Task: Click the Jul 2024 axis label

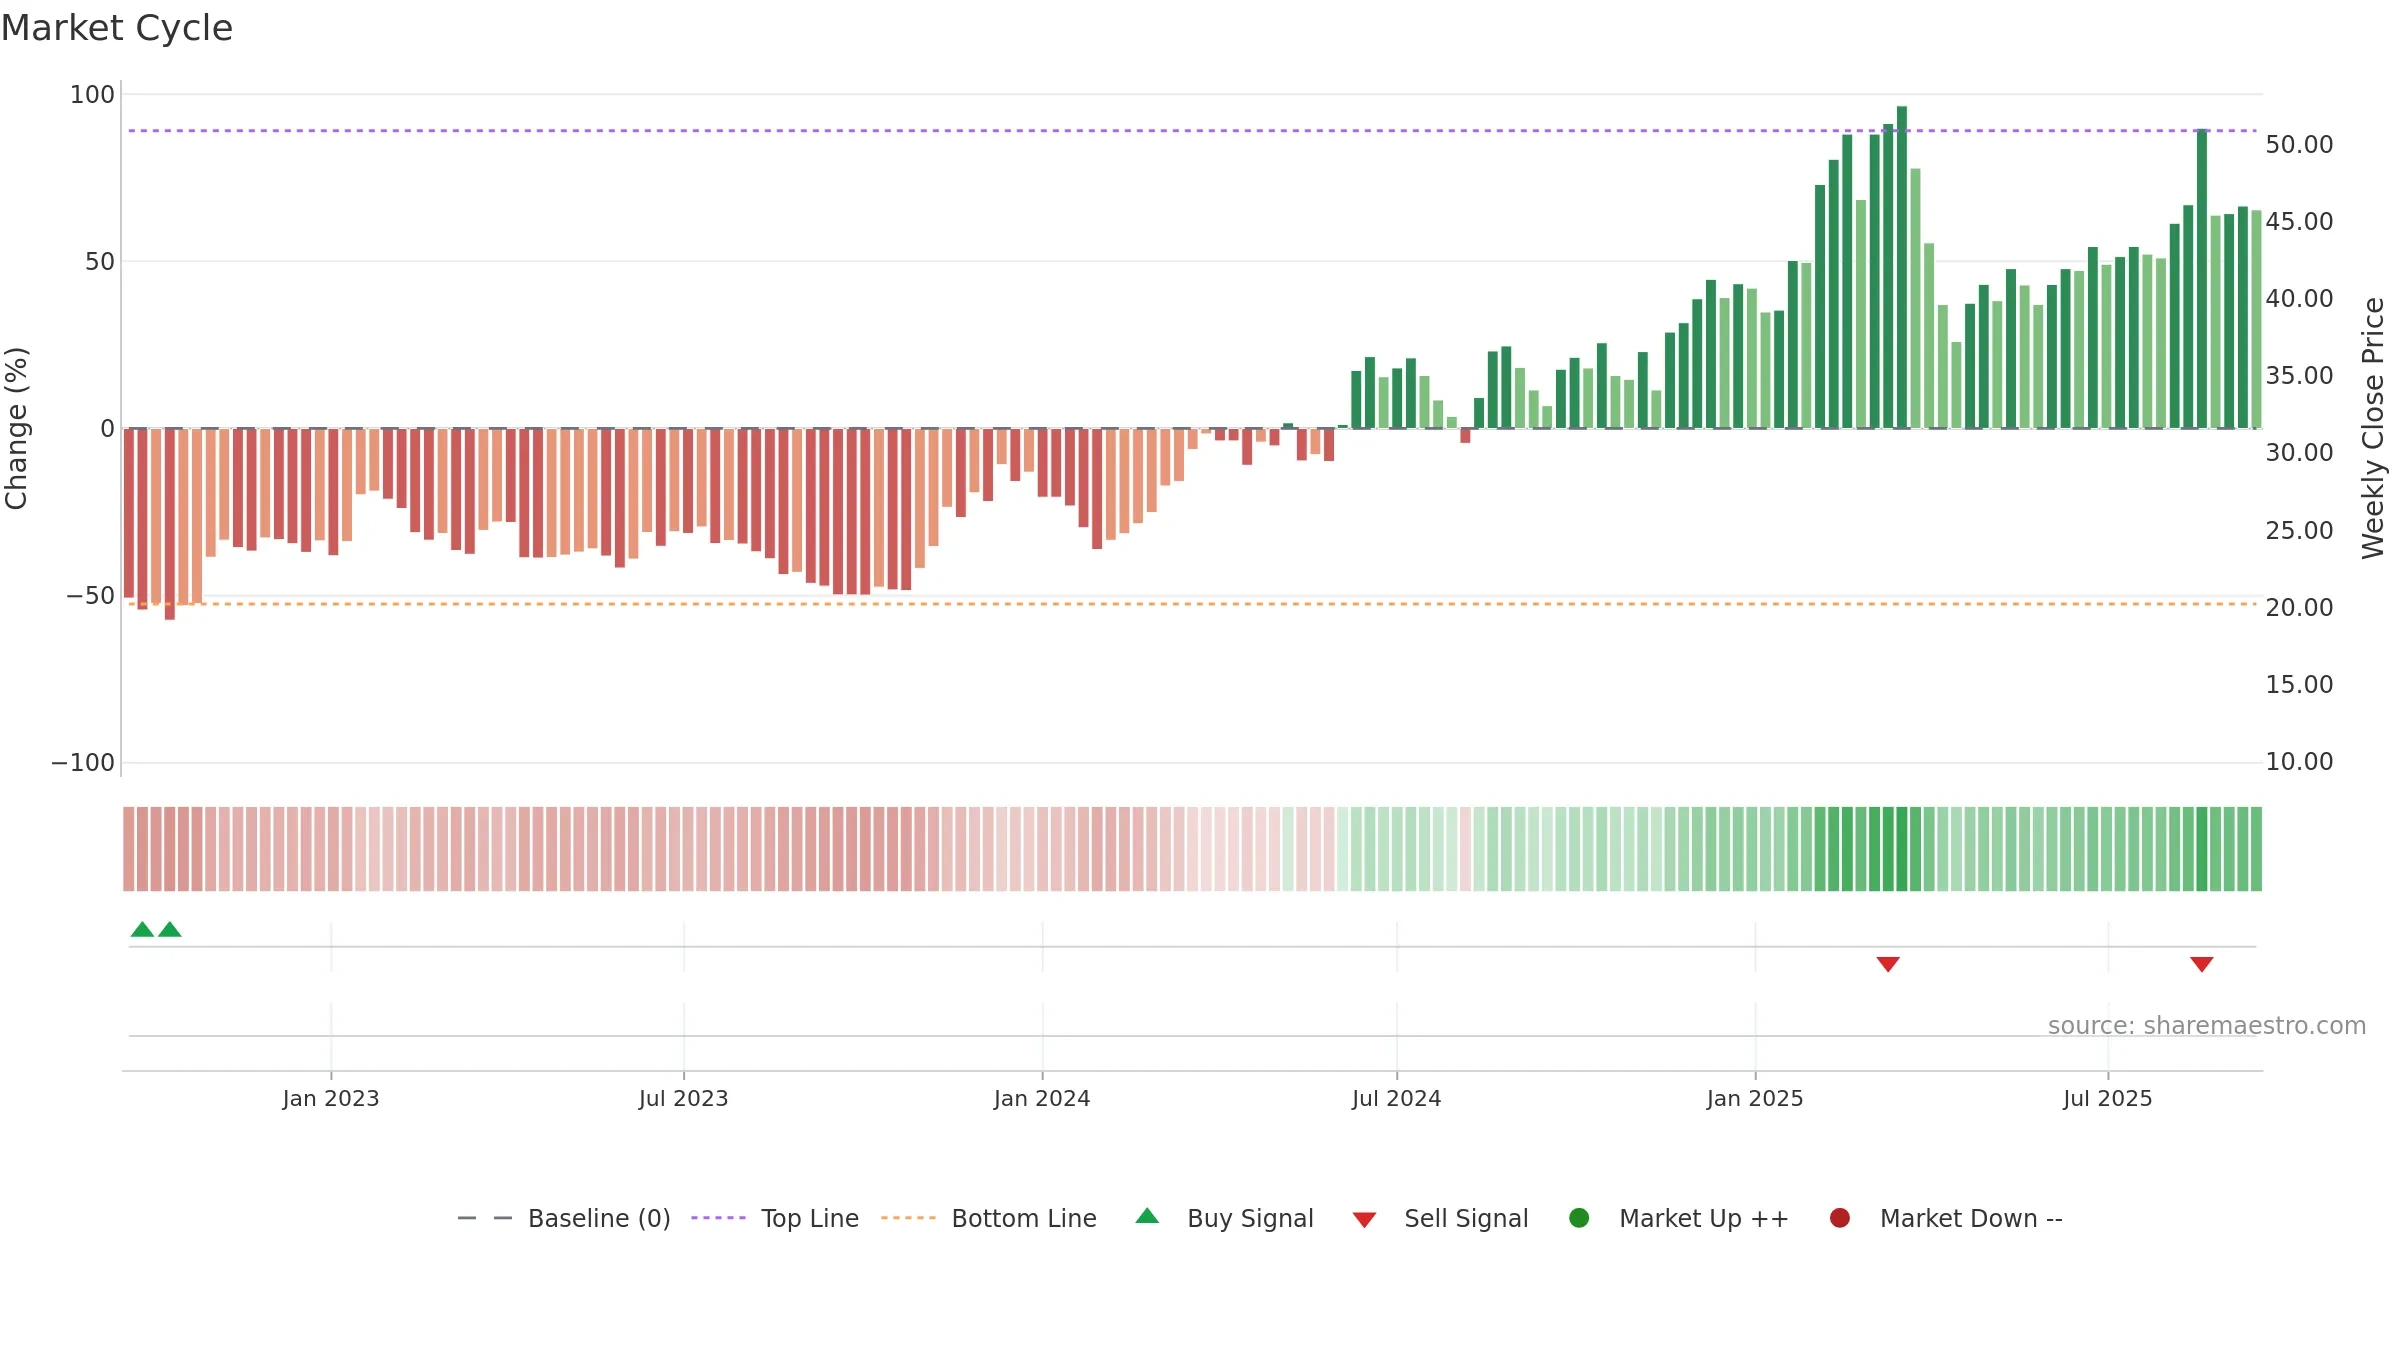Action: [x=1397, y=1099]
